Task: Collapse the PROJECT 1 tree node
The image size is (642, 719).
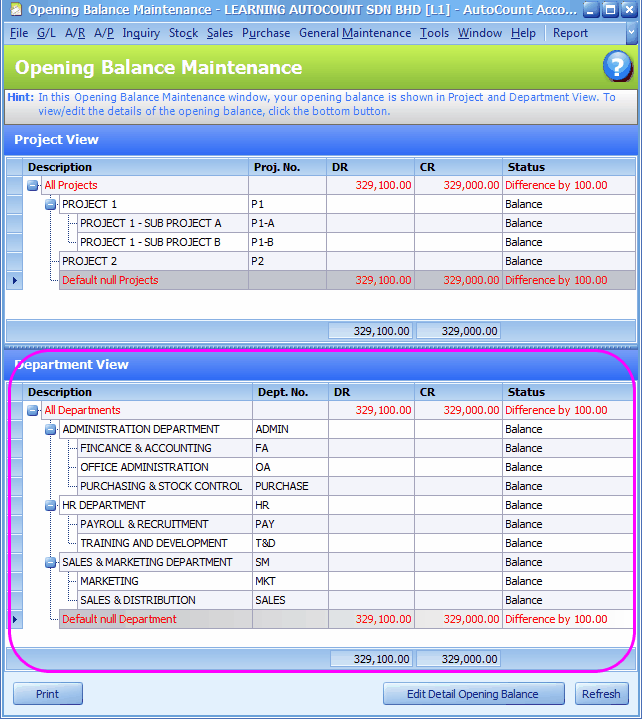Action: pos(50,205)
